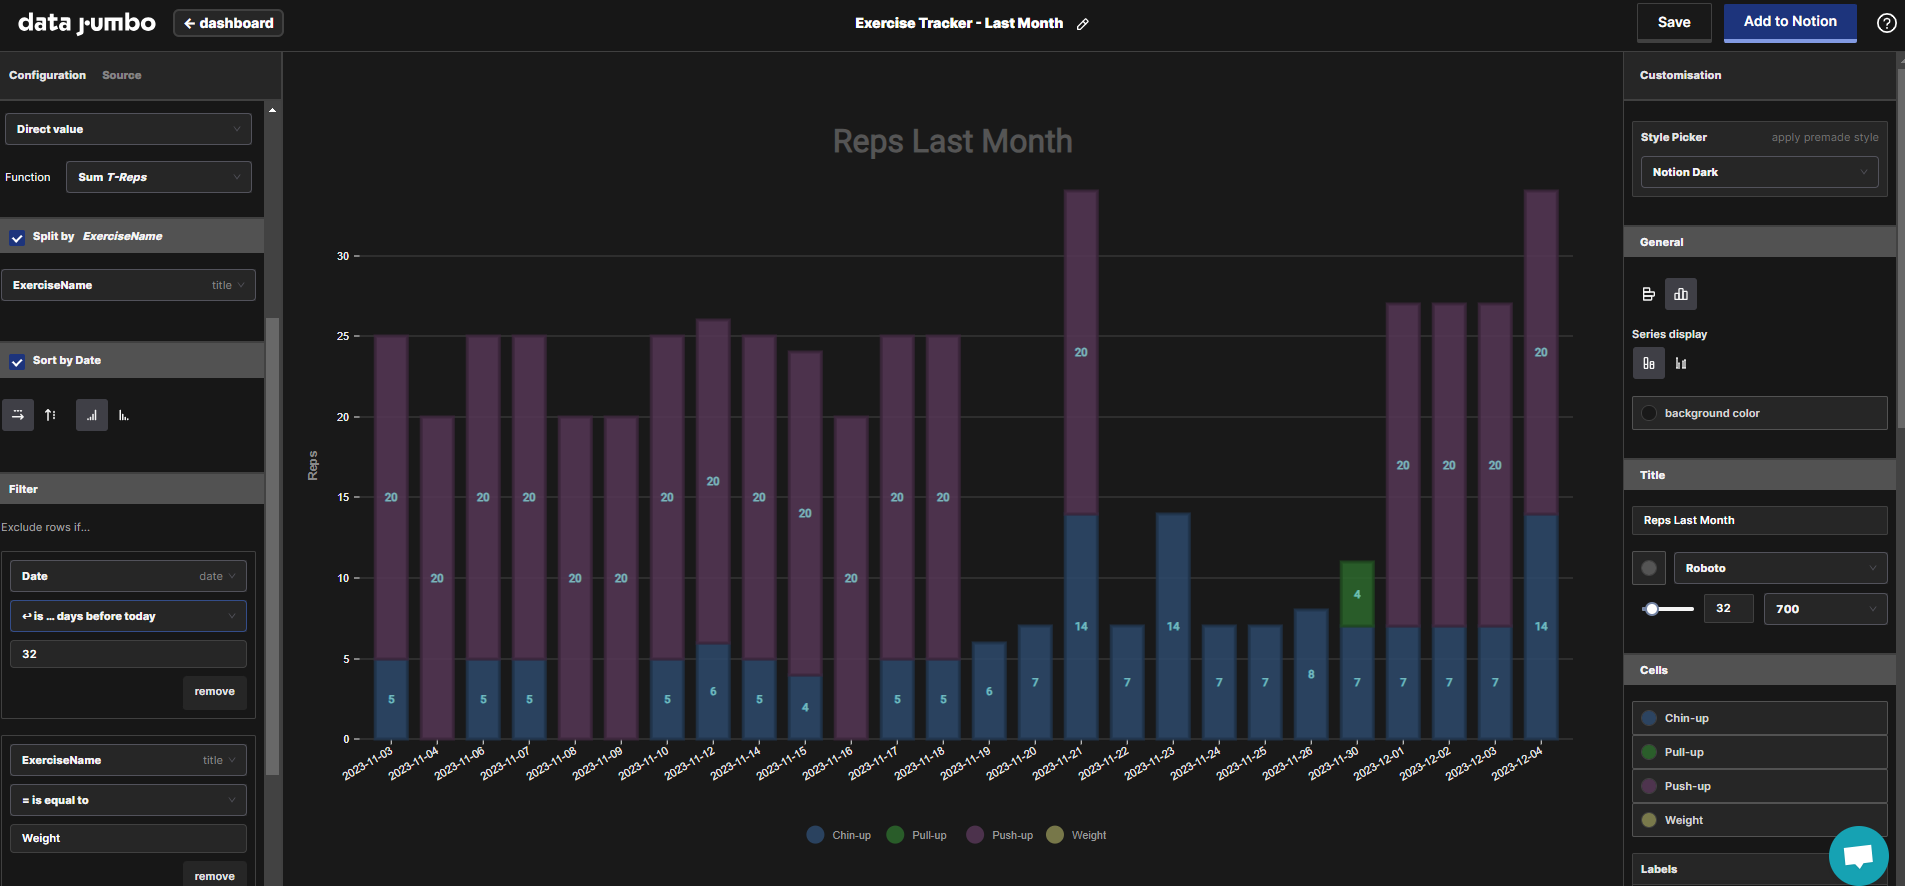
Task: Click the title font size field 32
Action: click(1729, 609)
